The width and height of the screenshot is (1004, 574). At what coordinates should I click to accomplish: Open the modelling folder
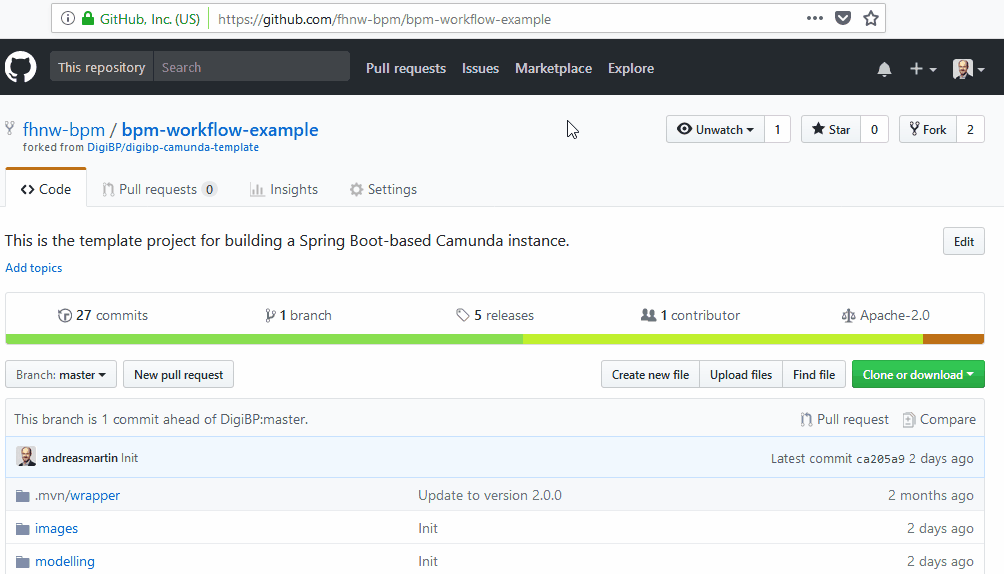click(x=65, y=561)
